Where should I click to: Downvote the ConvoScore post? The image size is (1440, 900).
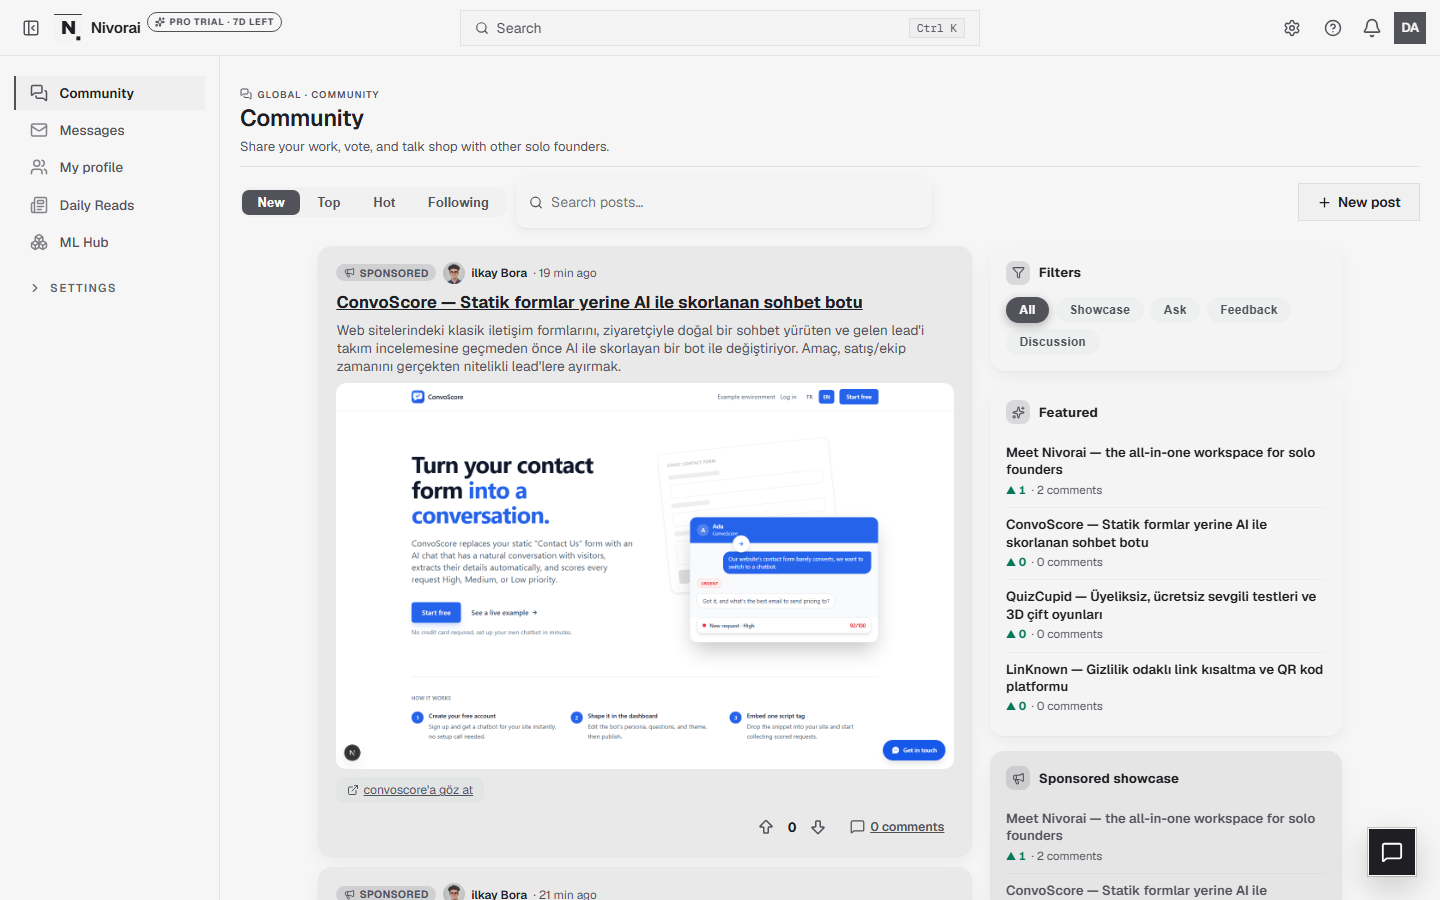coord(818,827)
